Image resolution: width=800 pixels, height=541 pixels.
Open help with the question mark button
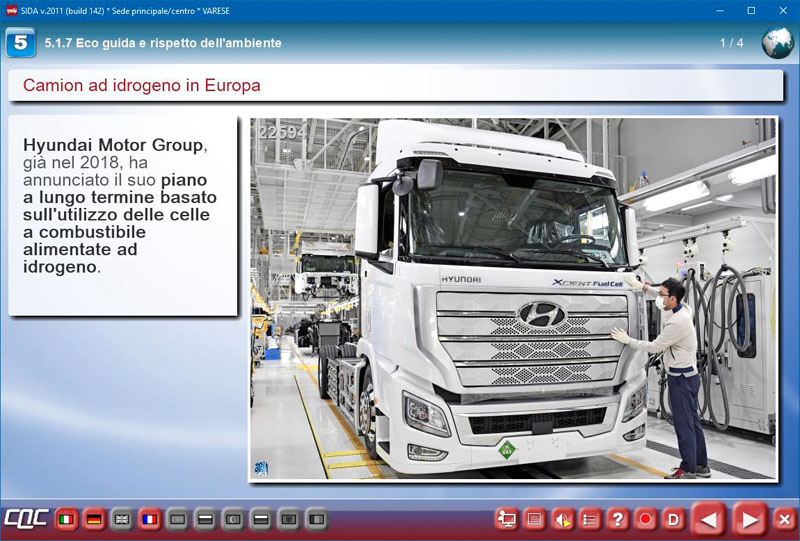point(618,519)
